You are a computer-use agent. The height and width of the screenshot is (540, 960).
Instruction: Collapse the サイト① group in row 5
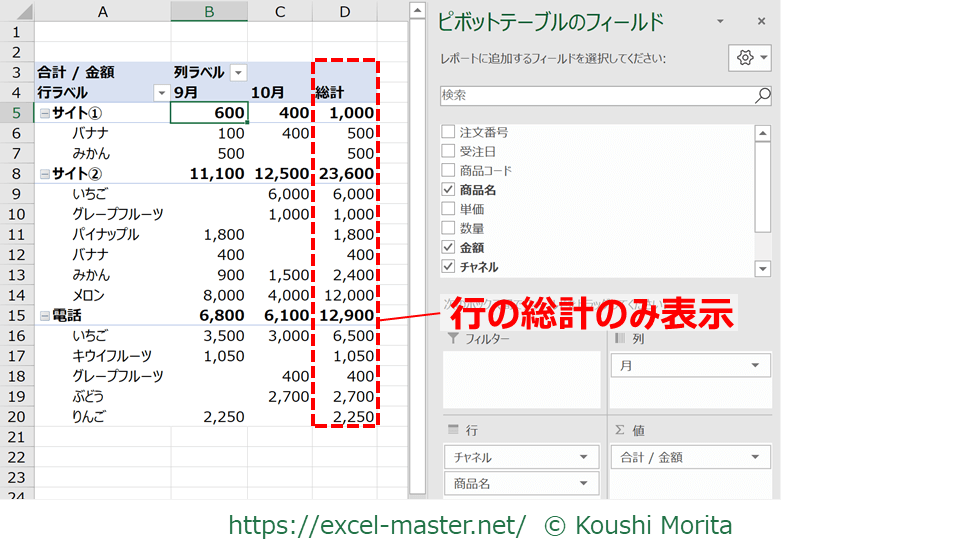[x=44, y=113]
